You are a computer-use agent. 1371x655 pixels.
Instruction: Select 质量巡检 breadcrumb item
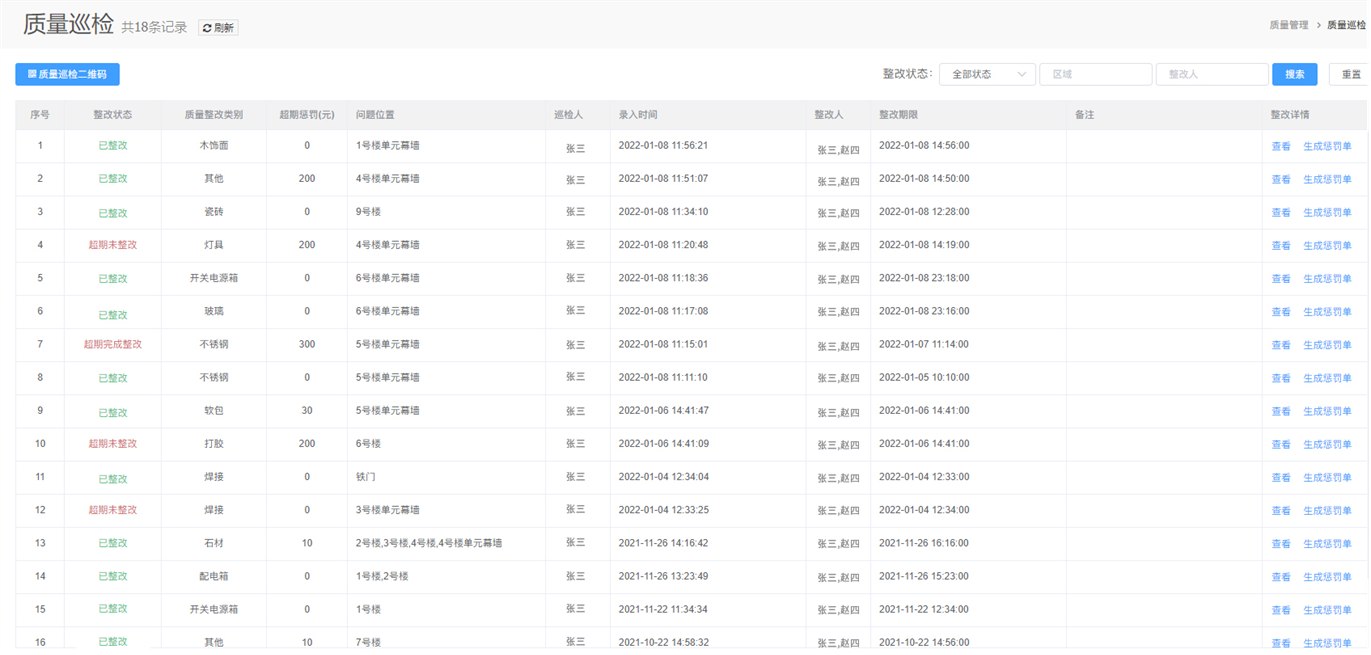coord(1346,25)
